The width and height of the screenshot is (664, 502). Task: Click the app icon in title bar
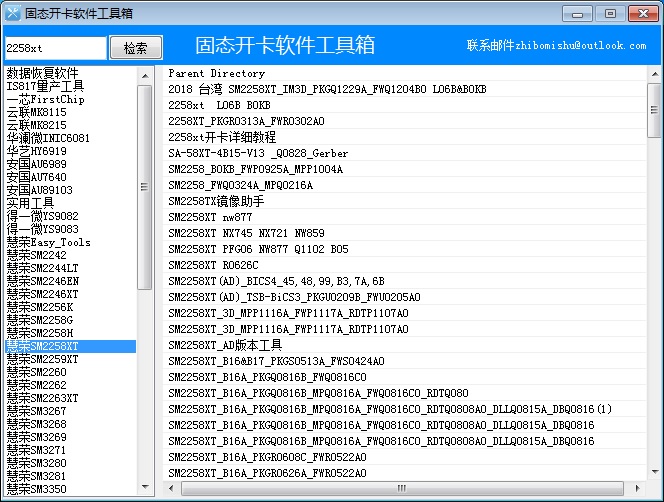(12, 13)
